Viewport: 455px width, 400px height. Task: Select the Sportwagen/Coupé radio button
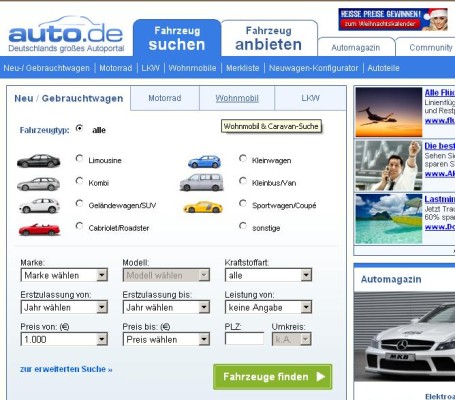pyautogui.click(x=243, y=203)
